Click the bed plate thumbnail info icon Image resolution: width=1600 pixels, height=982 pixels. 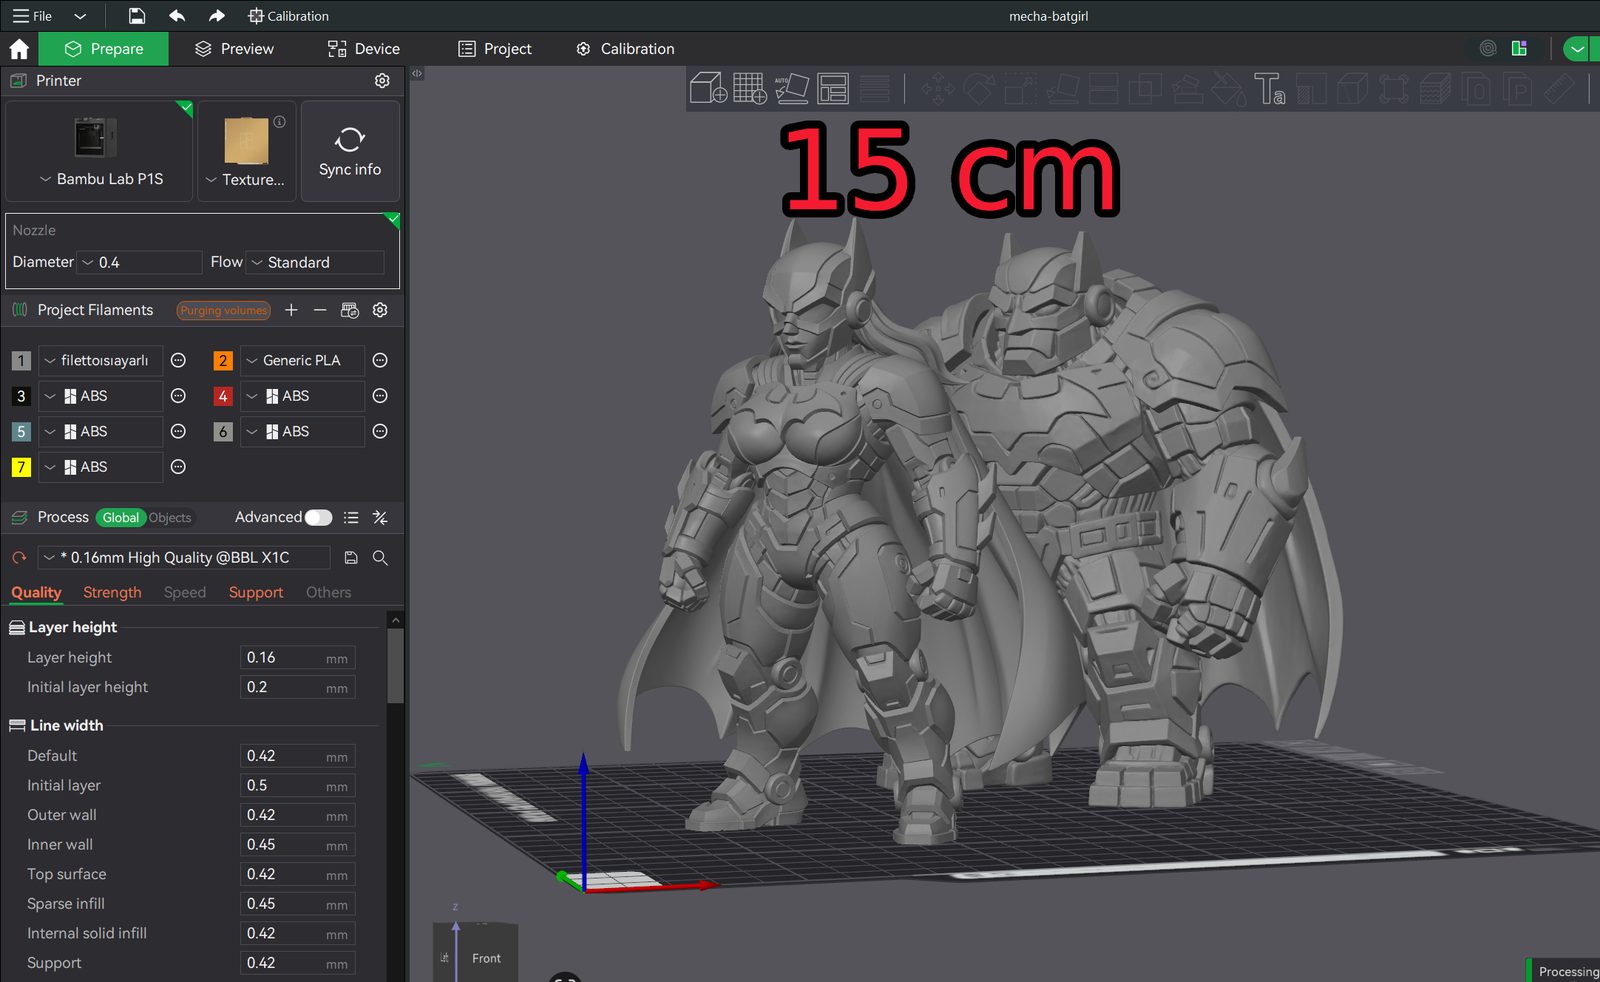(280, 122)
